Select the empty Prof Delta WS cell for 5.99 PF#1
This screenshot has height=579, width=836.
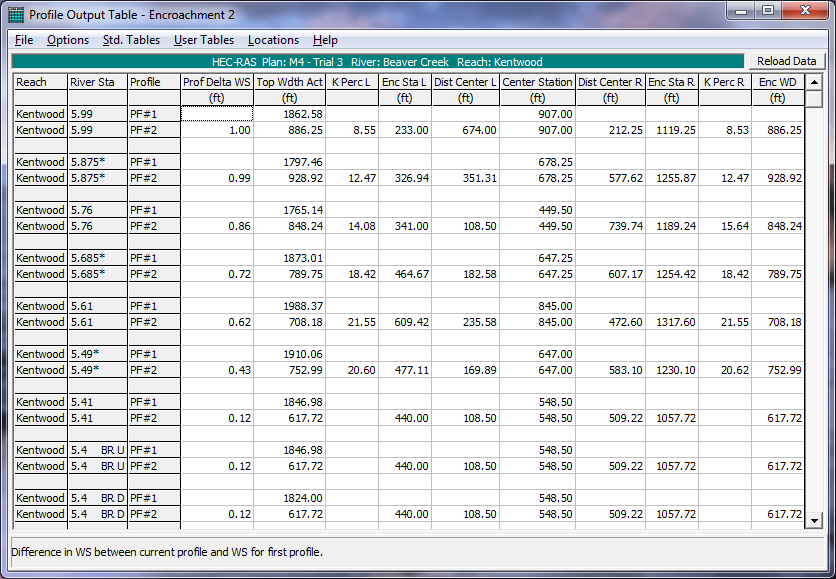[x=216, y=114]
